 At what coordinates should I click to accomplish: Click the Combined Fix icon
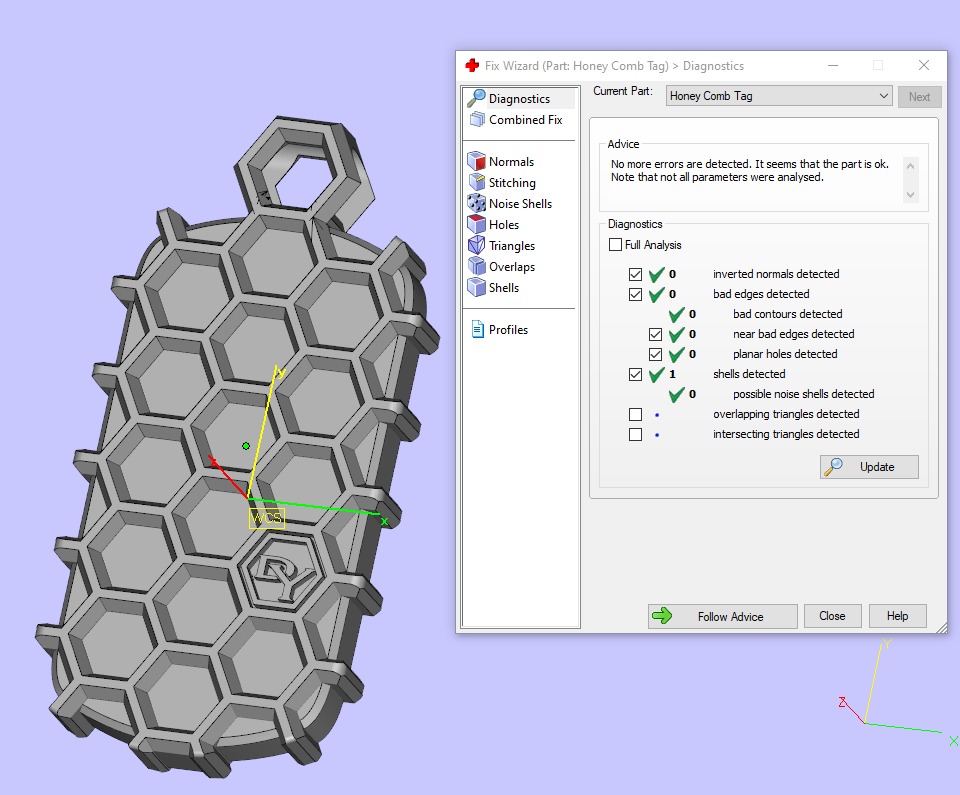coord(476,119)
